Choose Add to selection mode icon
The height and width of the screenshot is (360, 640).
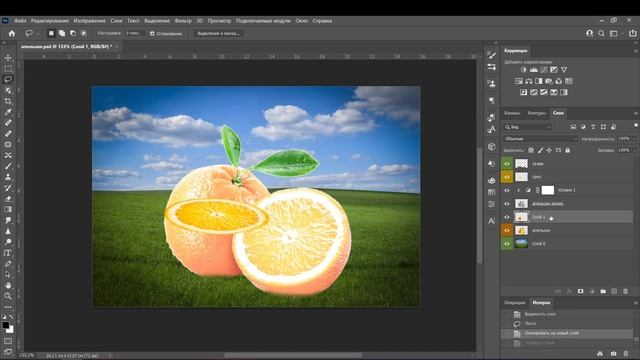coord(62,33)
